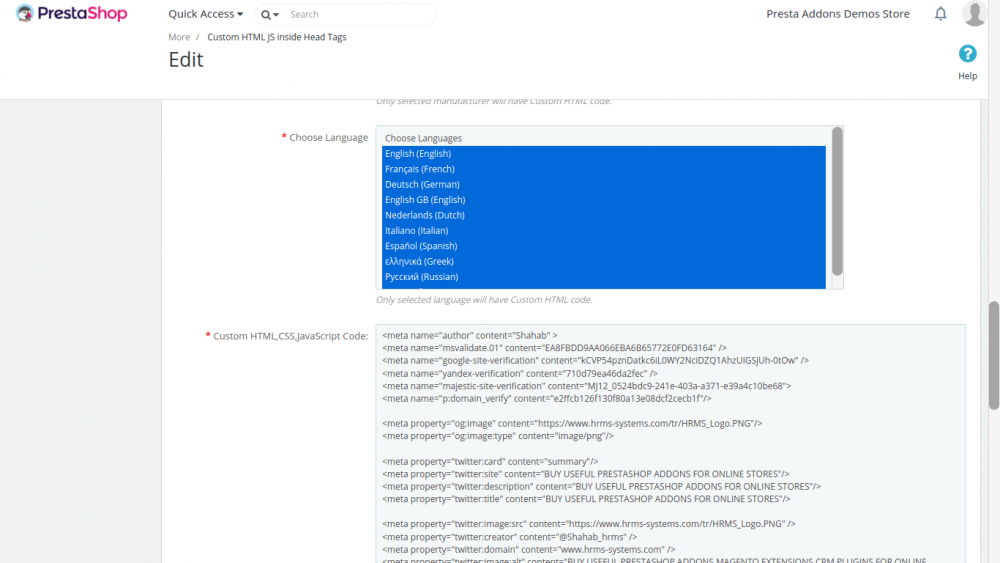Viewport: 1000px width, 563px height.
Task: Click inside the Custom HTML code textarea
Action: 670,444
